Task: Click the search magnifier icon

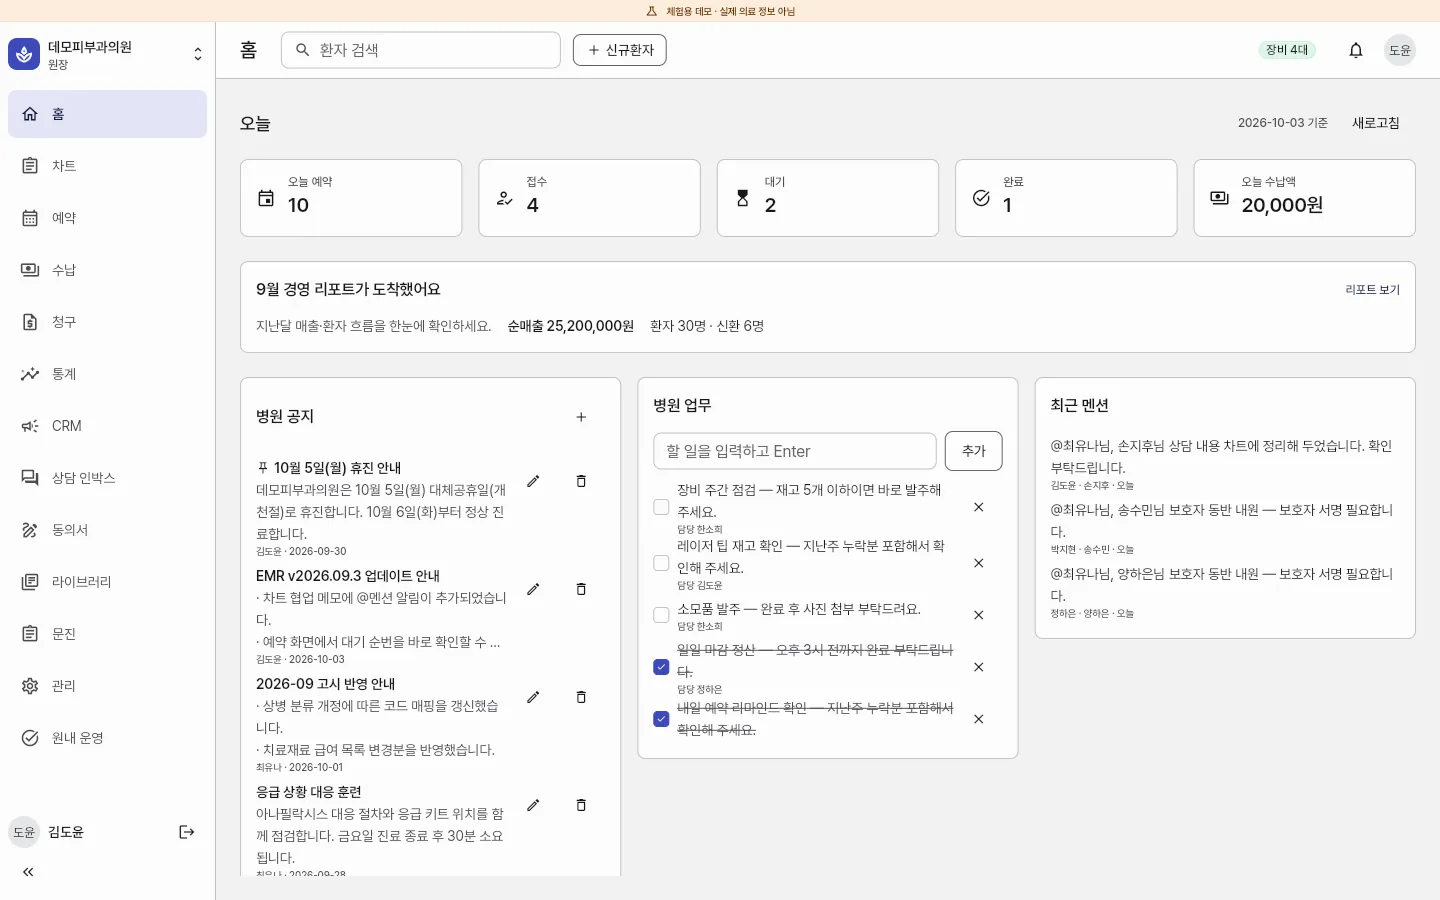Action: click(x=303, y=50)
